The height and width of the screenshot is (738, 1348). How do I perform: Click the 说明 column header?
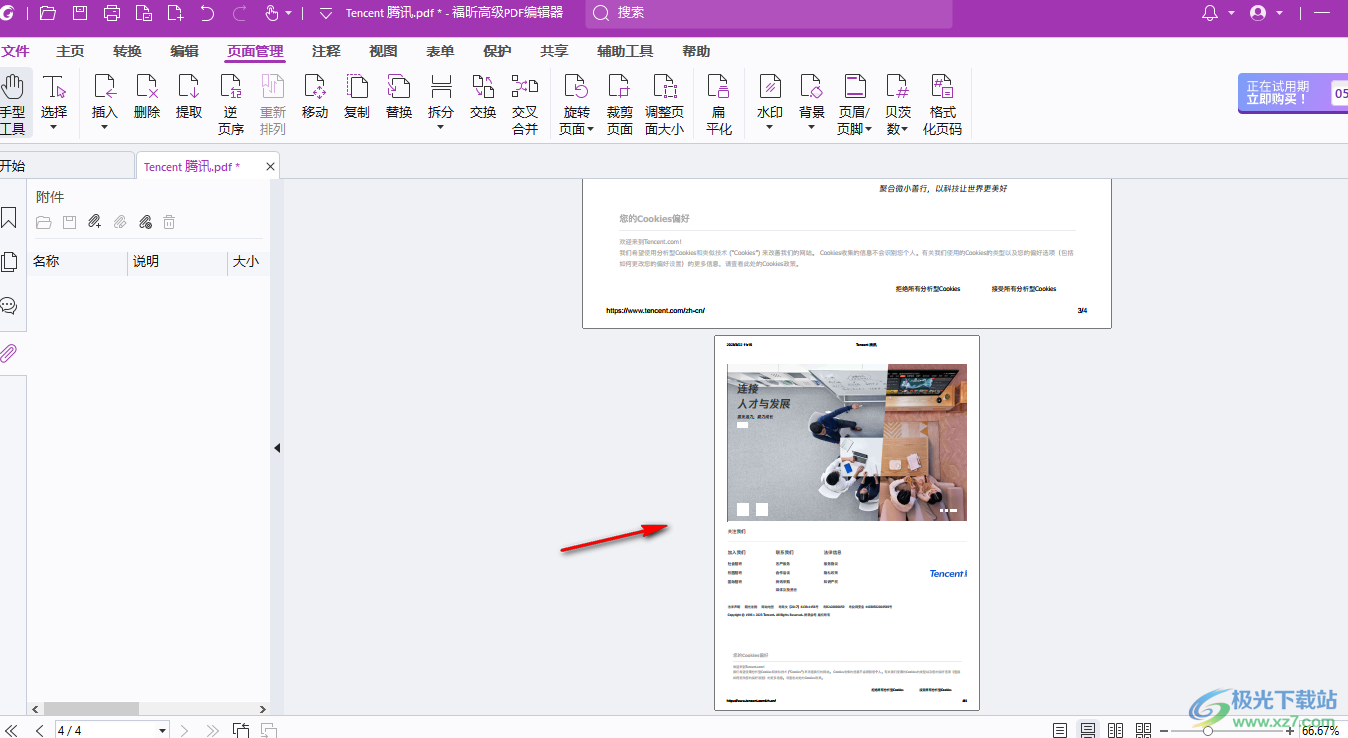[x=178, y=261]
